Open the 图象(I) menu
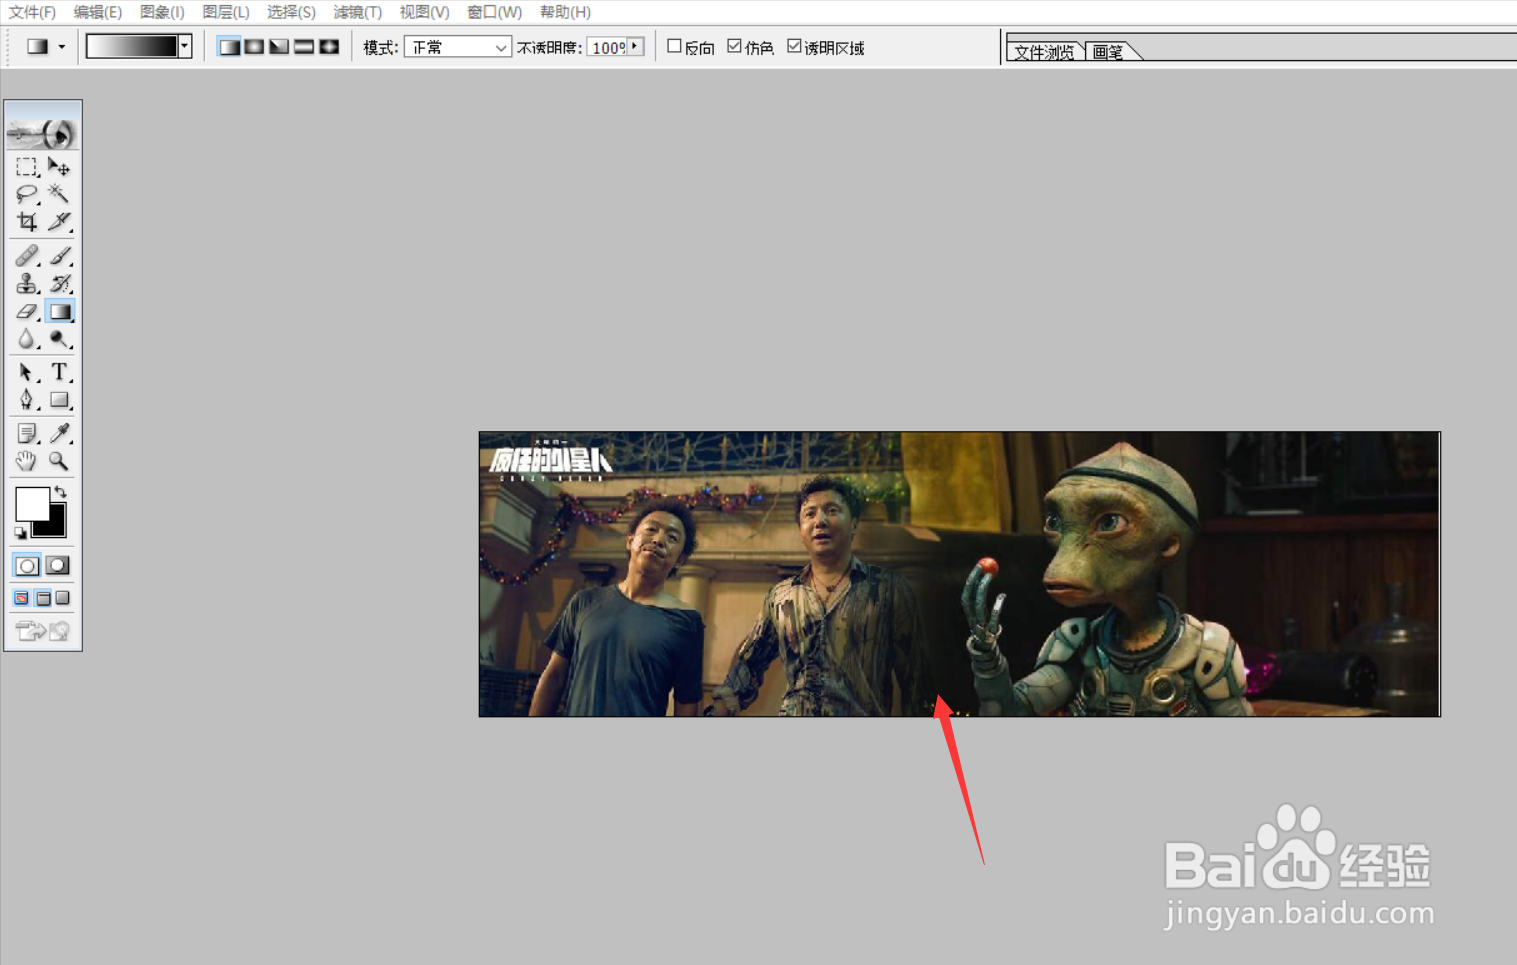1517x965 pixels. [x=162, y=12]
